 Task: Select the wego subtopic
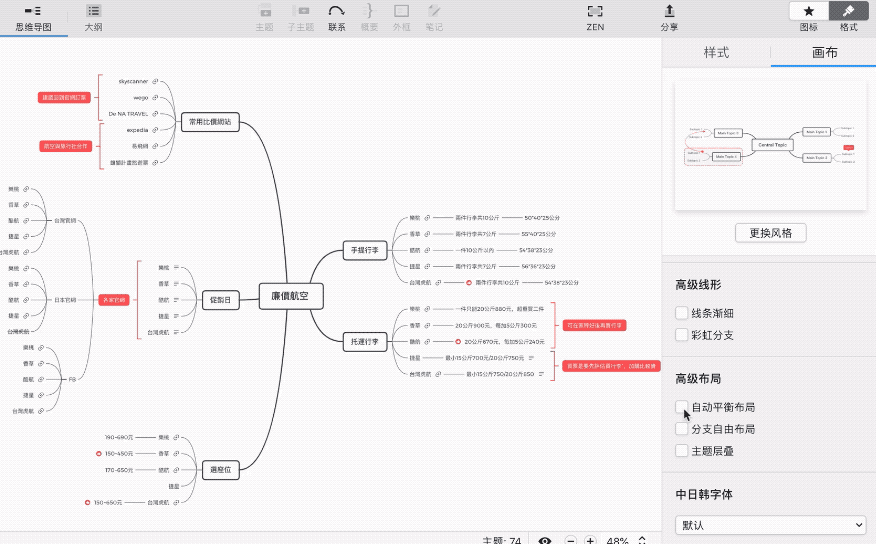141,98
